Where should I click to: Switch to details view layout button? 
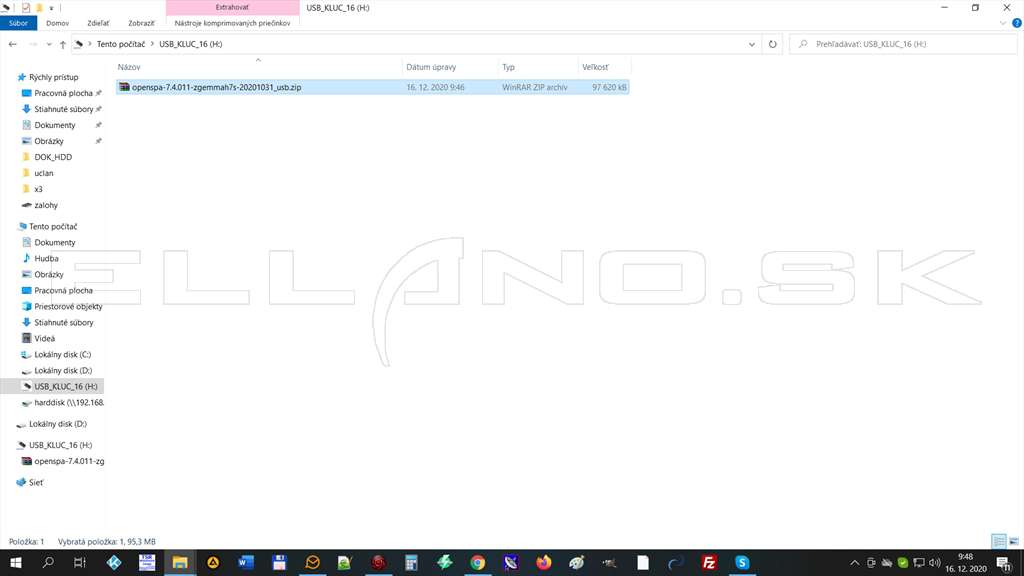pyautogui.click(x=999, y=541)
